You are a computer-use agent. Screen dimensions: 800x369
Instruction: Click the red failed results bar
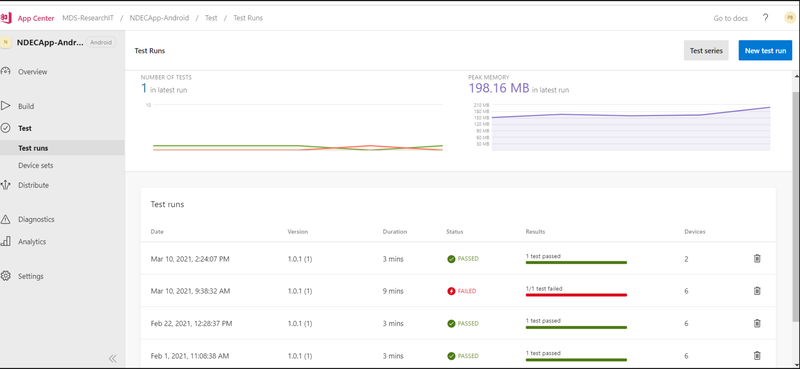[576, 295]
